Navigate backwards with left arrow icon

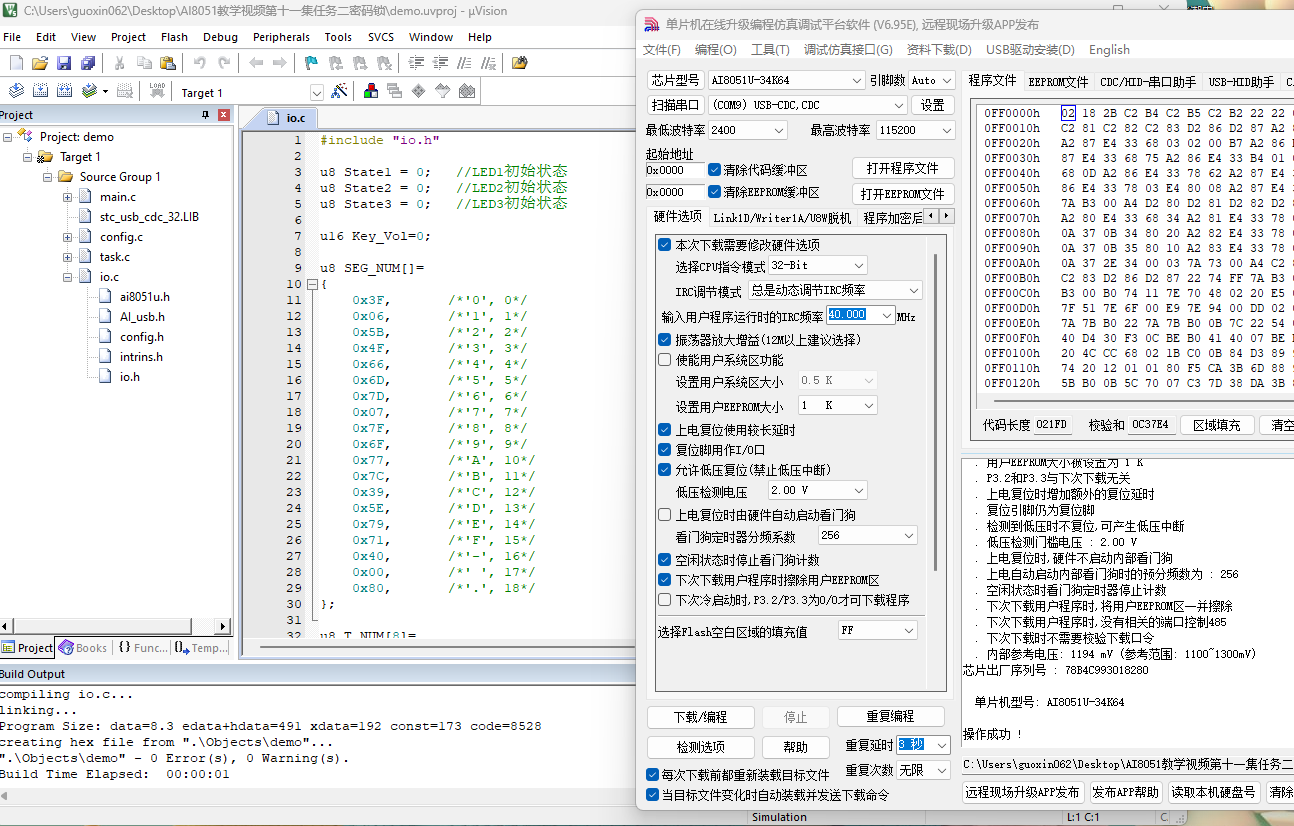(x=255, y=63)
